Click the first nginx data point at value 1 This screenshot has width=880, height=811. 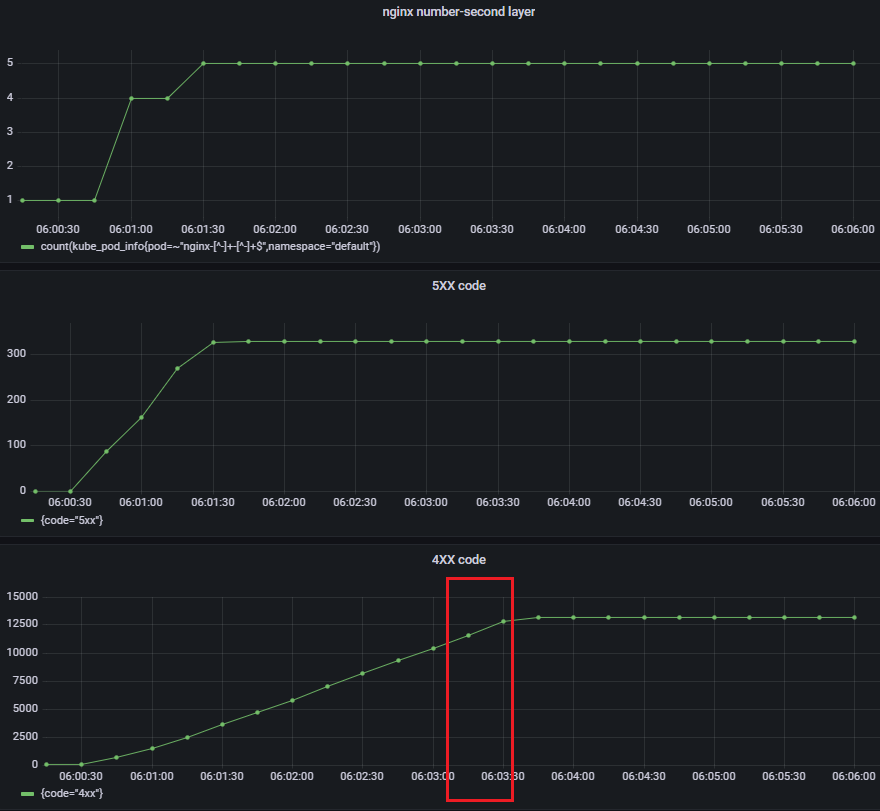pyautogui.click(x=23, y=200)
